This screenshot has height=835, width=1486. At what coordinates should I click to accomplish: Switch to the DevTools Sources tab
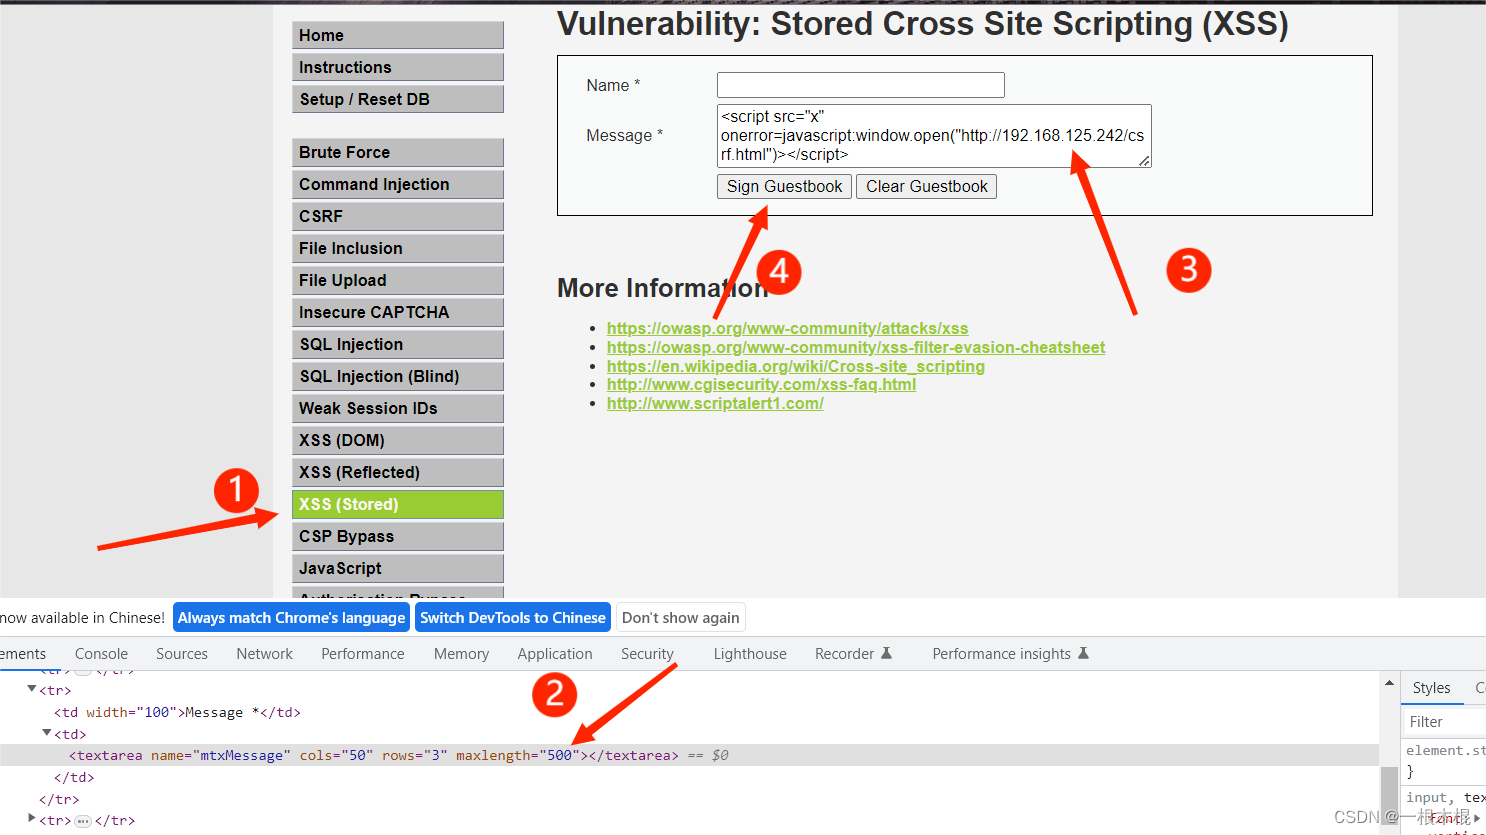[x=182, y=653]
